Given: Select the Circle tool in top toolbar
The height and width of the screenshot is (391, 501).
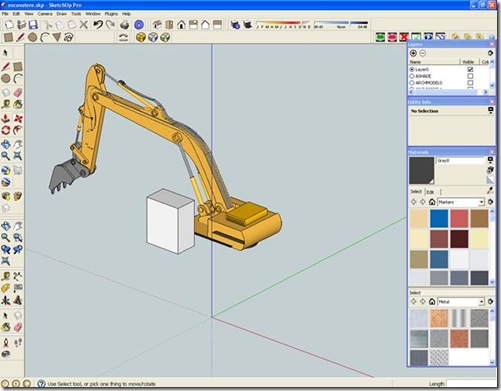Looking at the screenshot, I should click(x=32, y=37).
